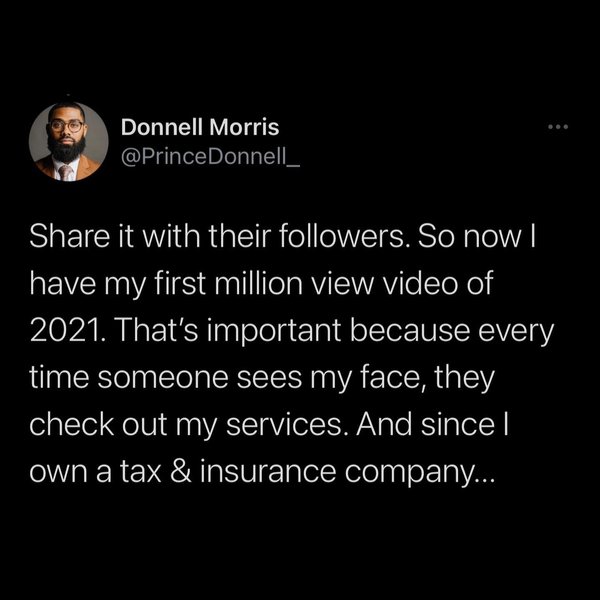Open the three-dot more options menu
Screen dimensions: 600x600
558,127
